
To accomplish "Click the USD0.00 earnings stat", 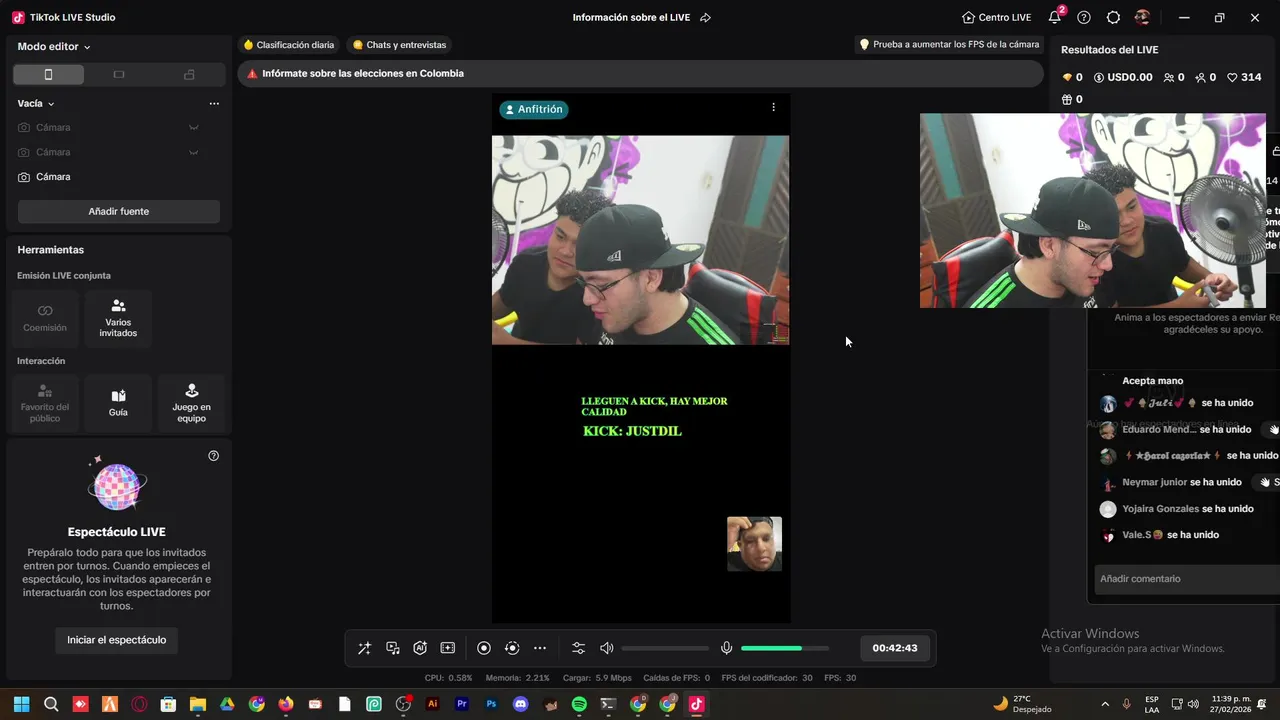I will pos(1123,78).
